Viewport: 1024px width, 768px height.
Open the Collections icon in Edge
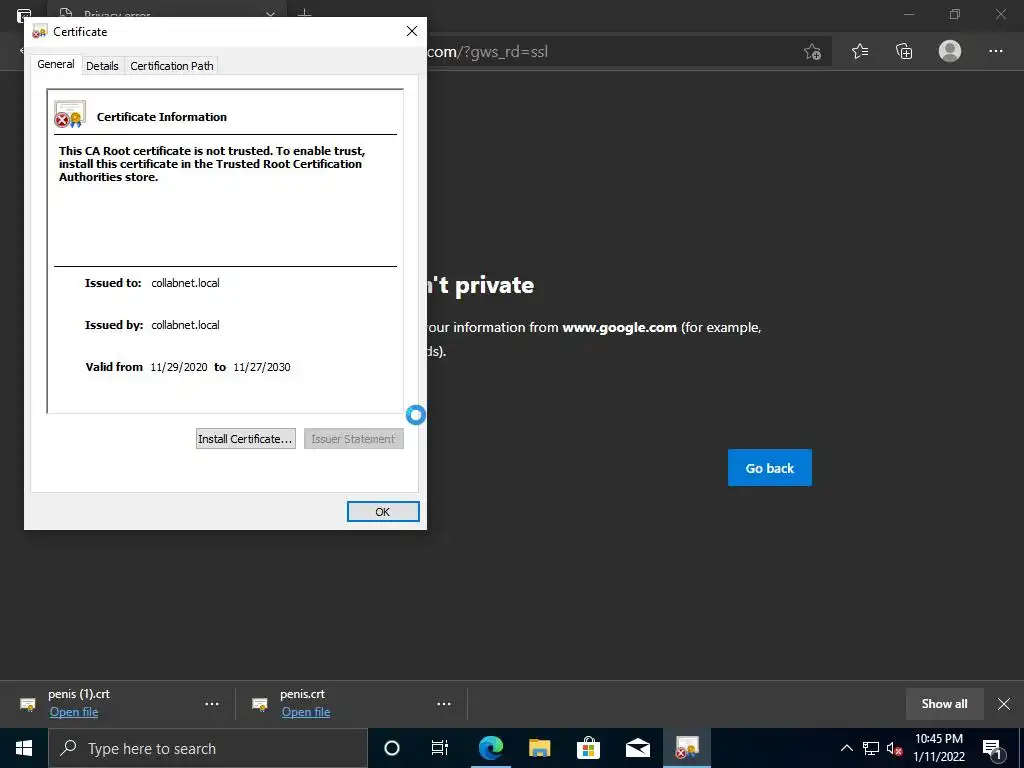[x=904, y=52]
